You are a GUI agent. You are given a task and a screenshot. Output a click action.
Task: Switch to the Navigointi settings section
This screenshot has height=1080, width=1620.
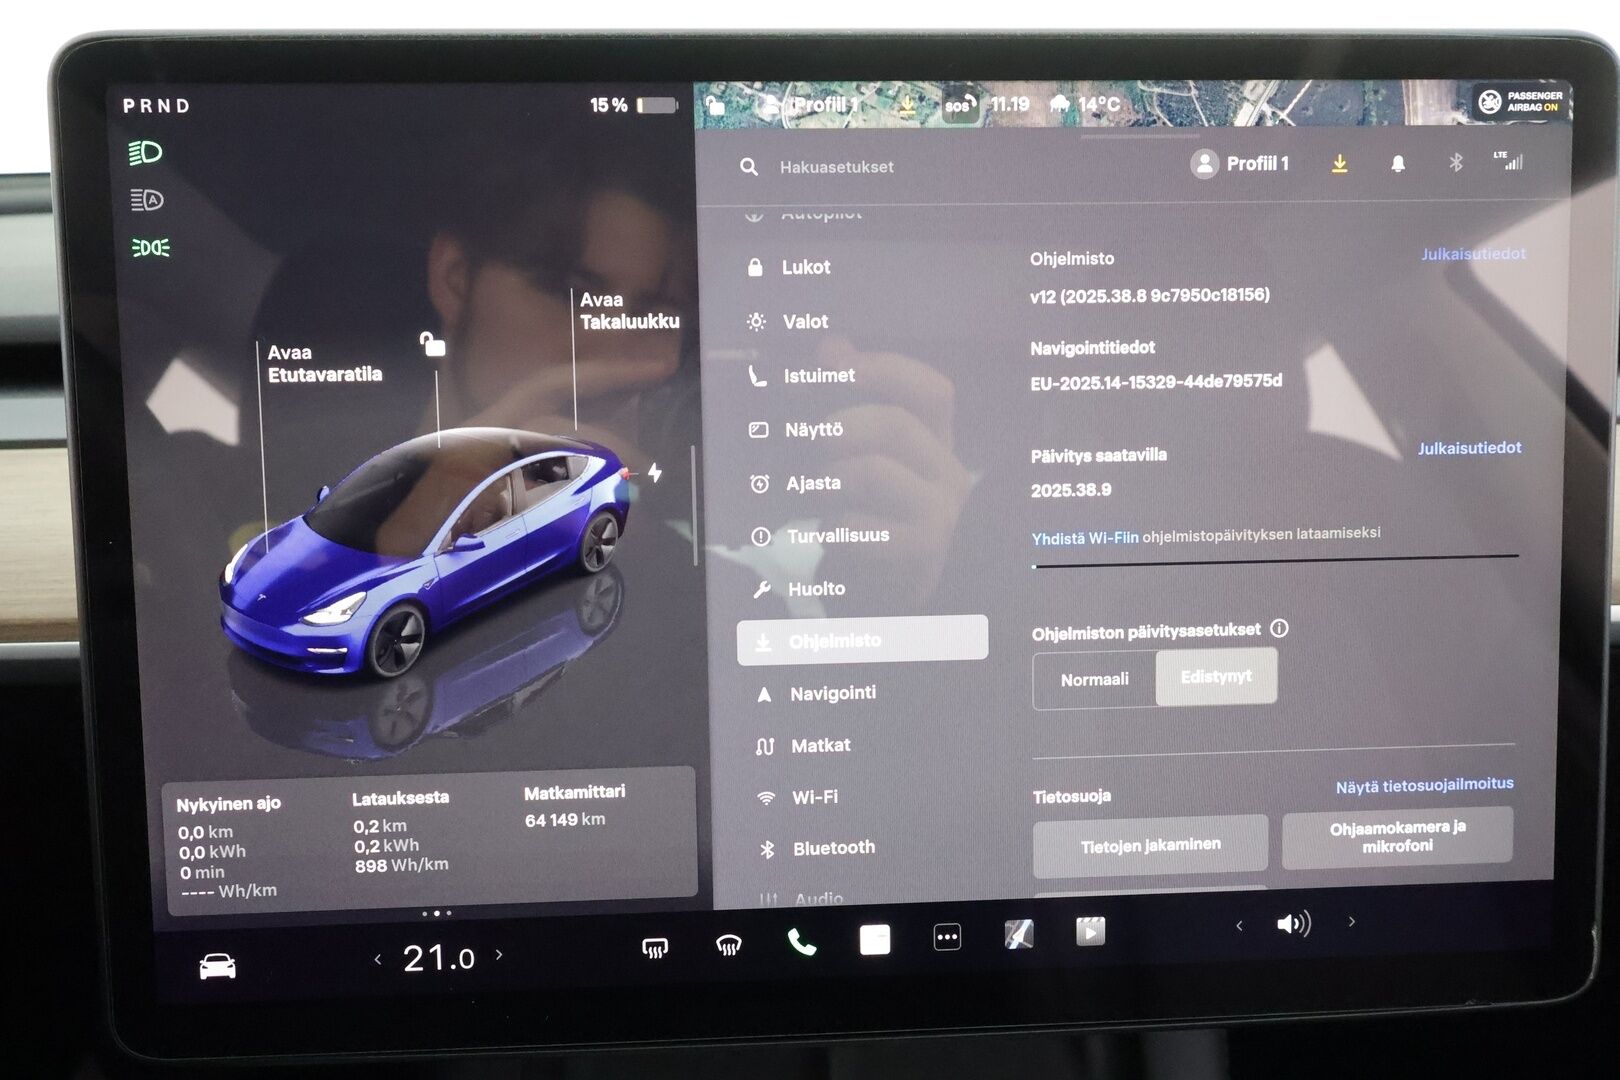click(835, 692)
